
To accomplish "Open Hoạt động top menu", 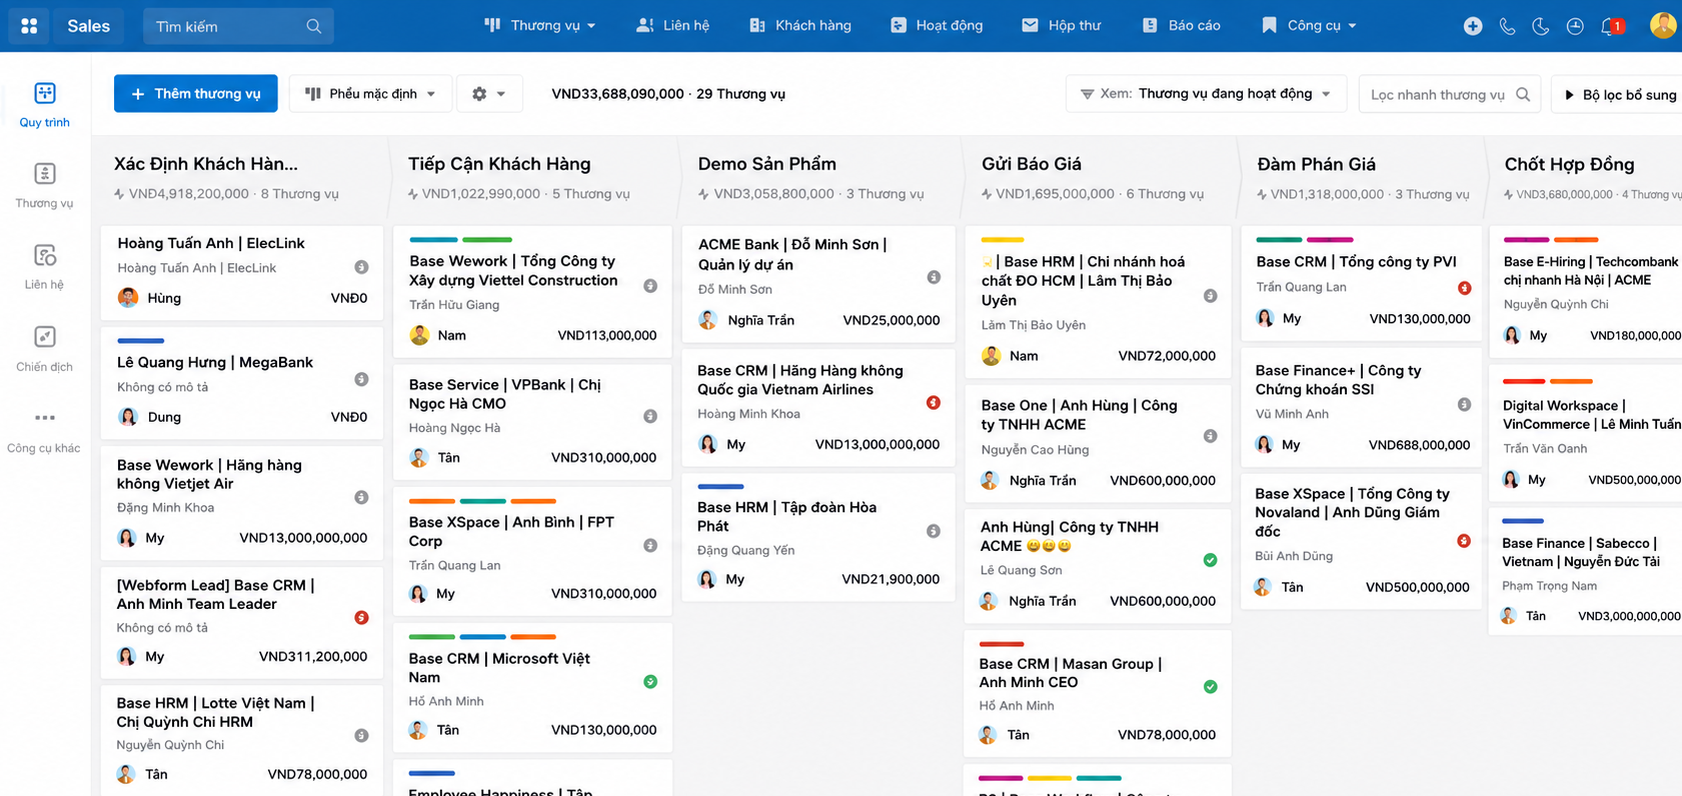I will (937, 26).
